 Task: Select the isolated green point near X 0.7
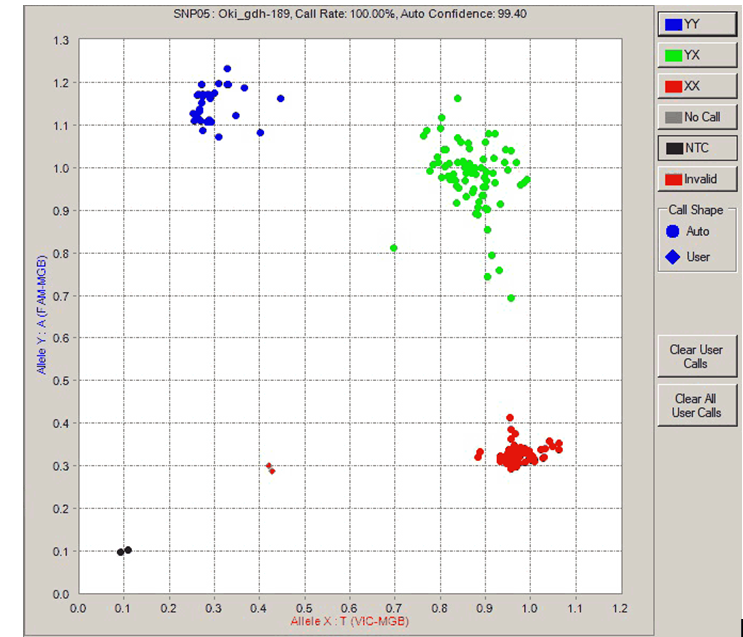pos(394,248)
